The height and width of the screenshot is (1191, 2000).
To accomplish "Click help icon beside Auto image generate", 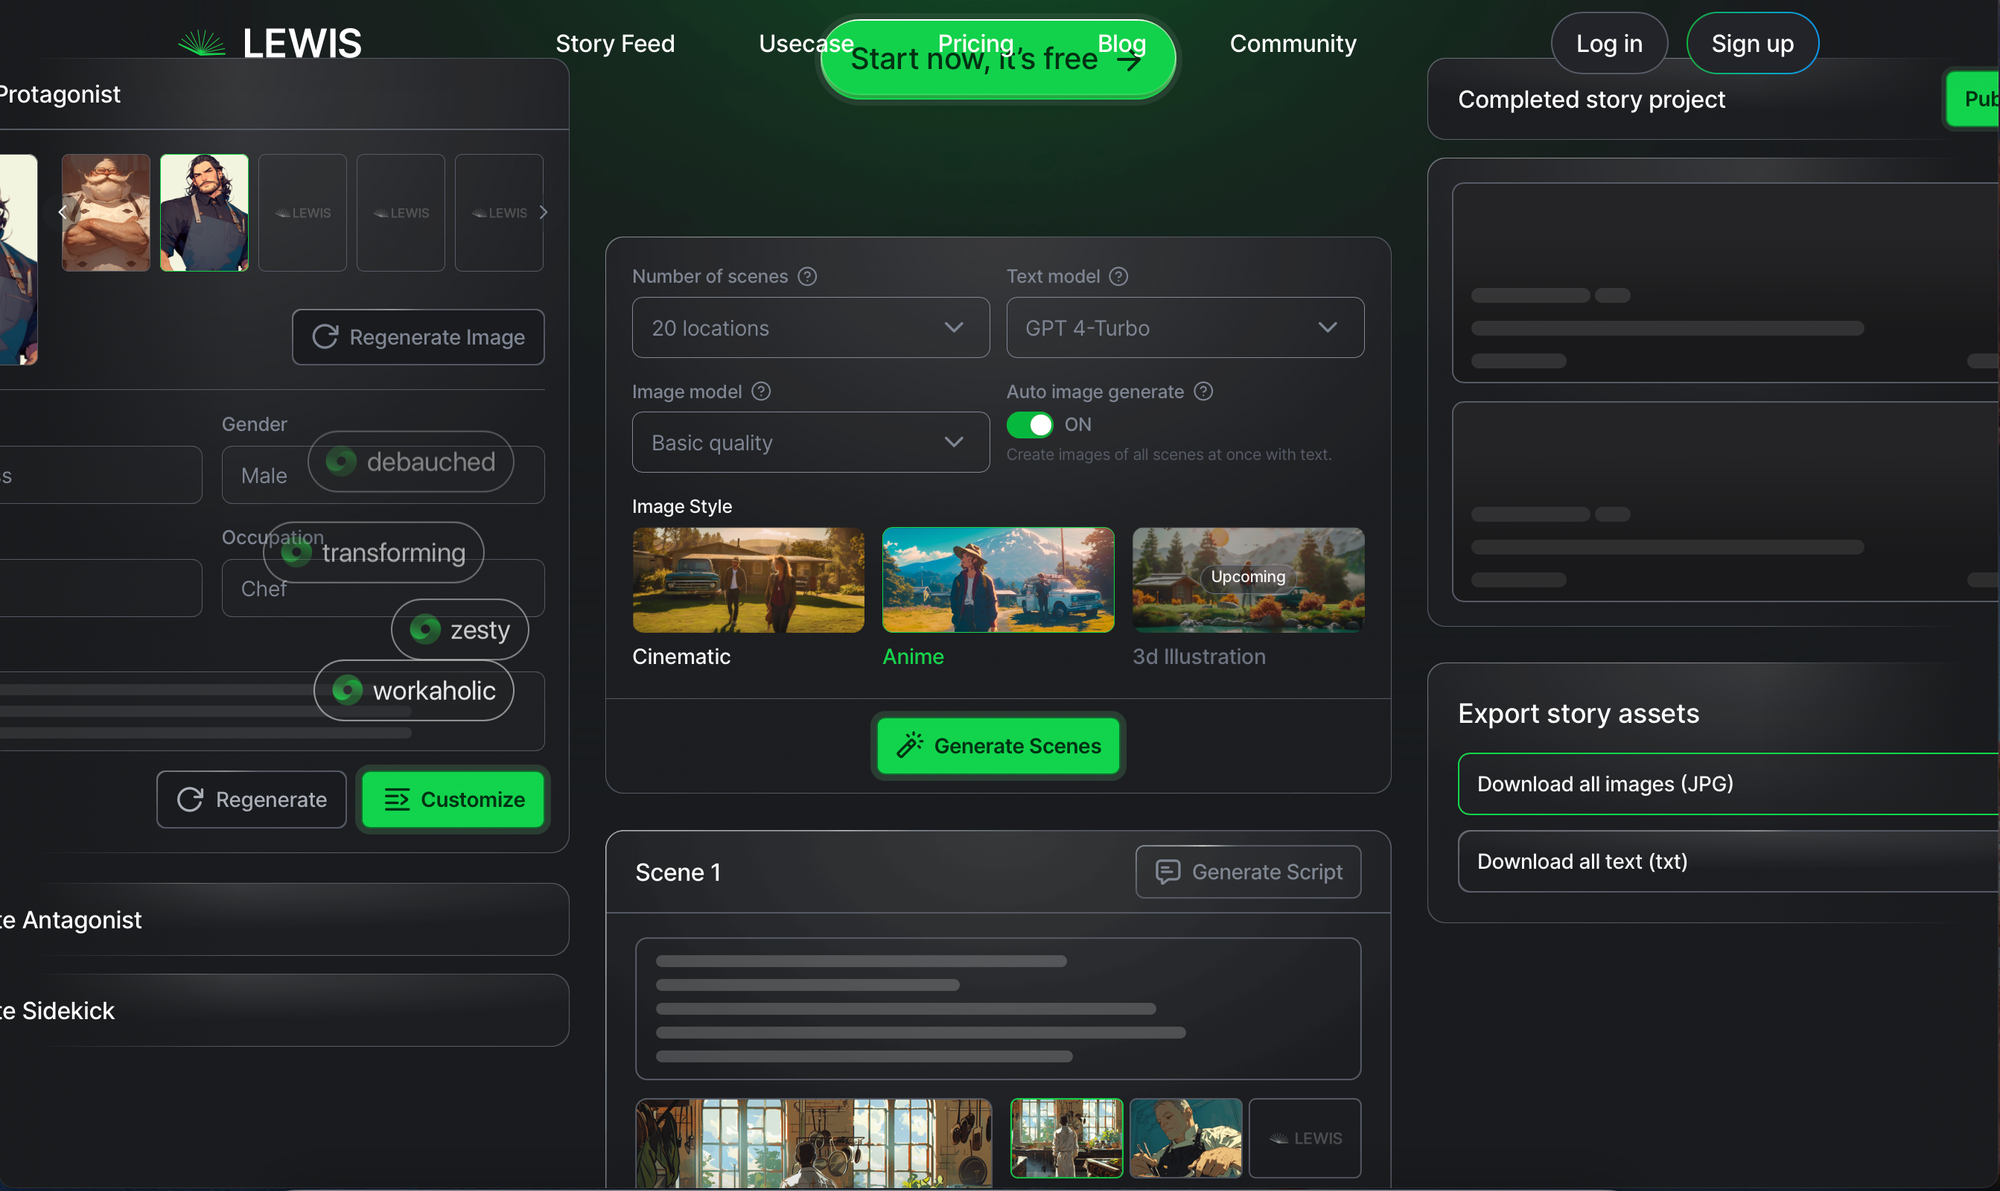I will pos(1204,391).
